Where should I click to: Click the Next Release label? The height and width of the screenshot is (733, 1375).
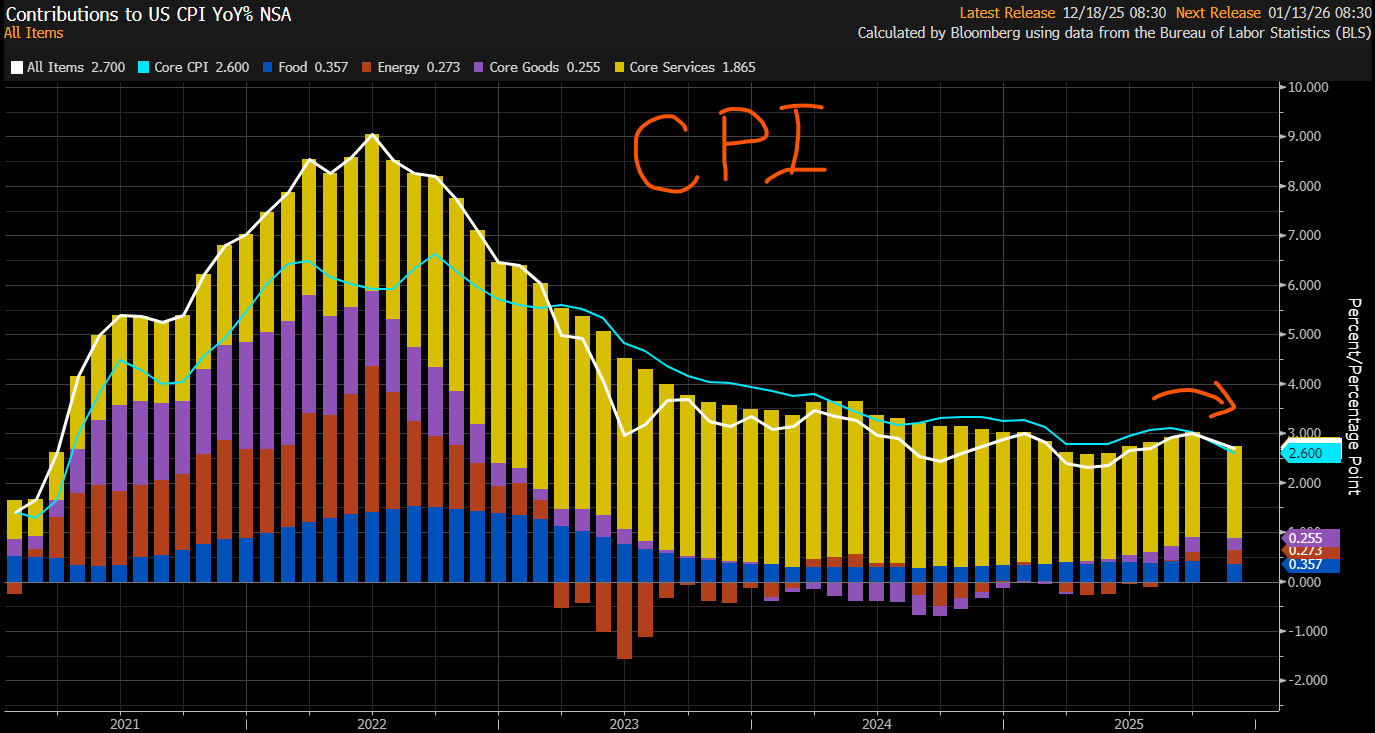(x=1217, y=13)
